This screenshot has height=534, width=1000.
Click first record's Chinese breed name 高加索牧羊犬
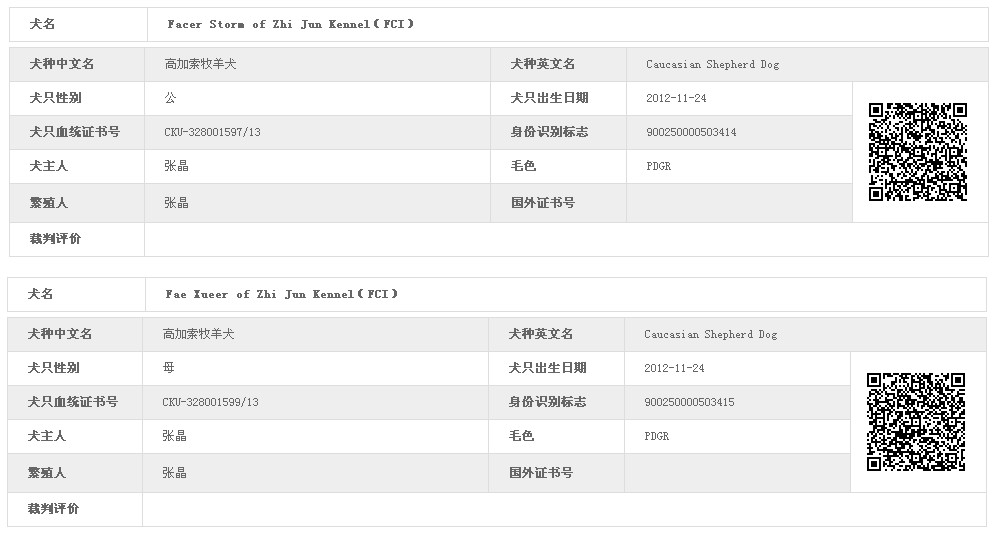pyautogui.click(x=200, y=64)
